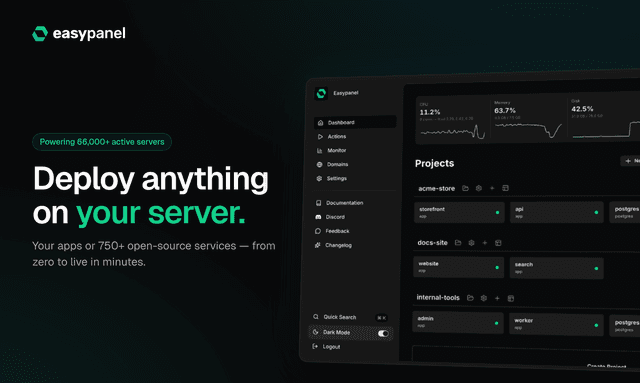Click the speech bubble icon beside Feedback
640x383 pixels.
tap(318, 231)
